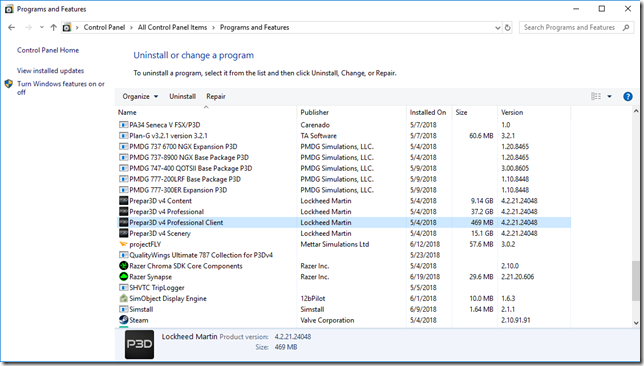This screenshot has height=366, width=644.
Task: Open Turn Windows features on or off
Action: pos(61,88)
